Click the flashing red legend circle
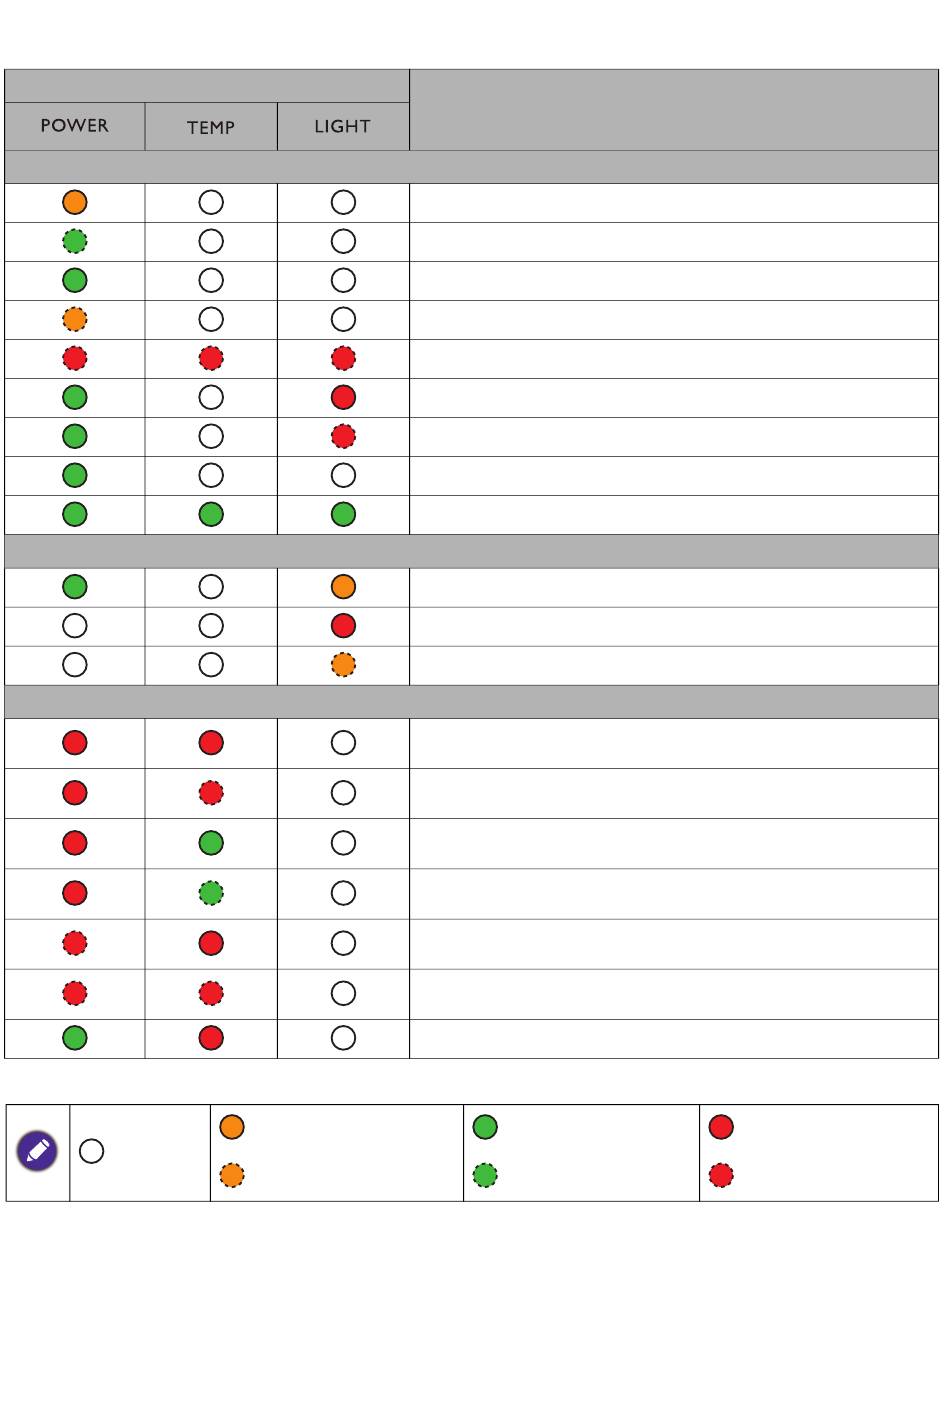This screenshot has width=950, height=1409. point(721,1175)
